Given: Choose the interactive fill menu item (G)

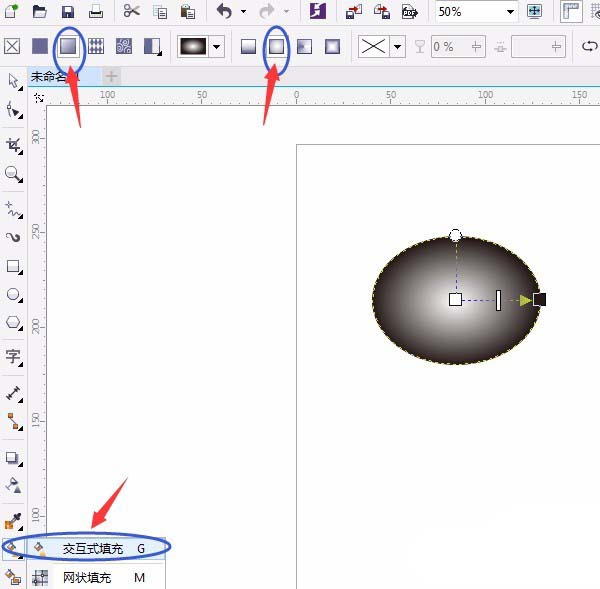Looking at the screenshot, I should pos(96,548).
